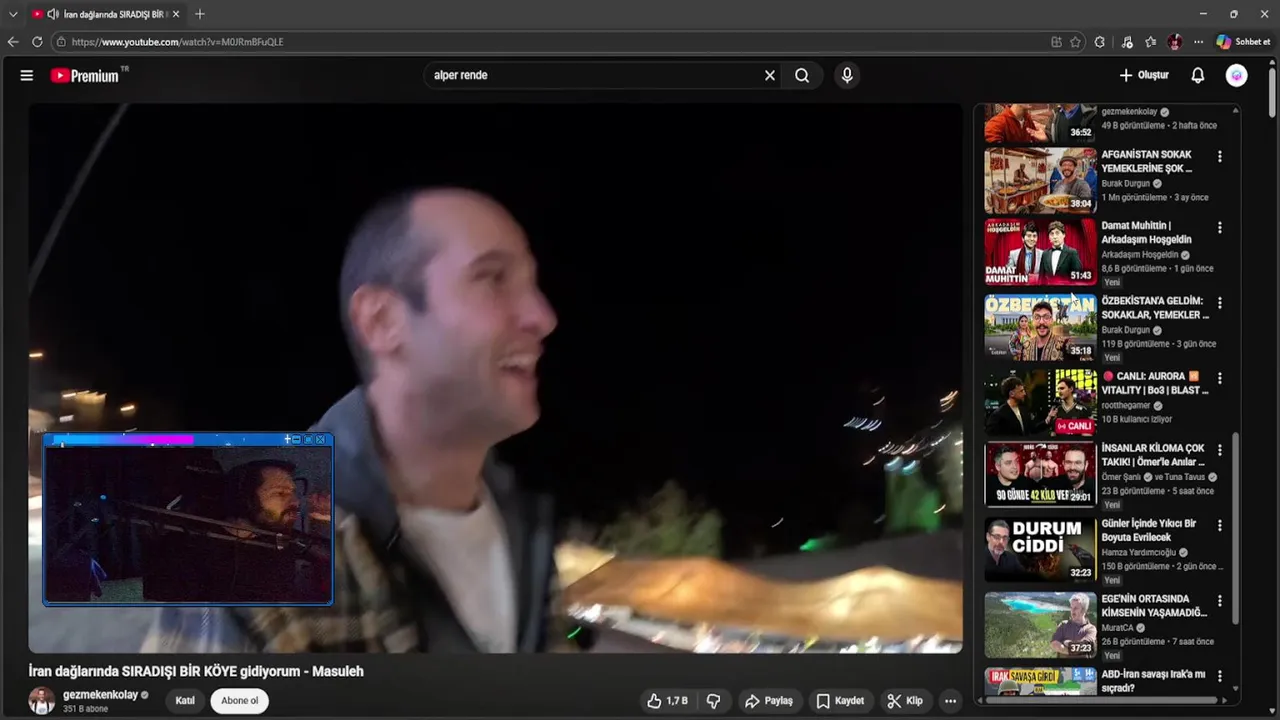Open more actions under the video

click(950, 701)
